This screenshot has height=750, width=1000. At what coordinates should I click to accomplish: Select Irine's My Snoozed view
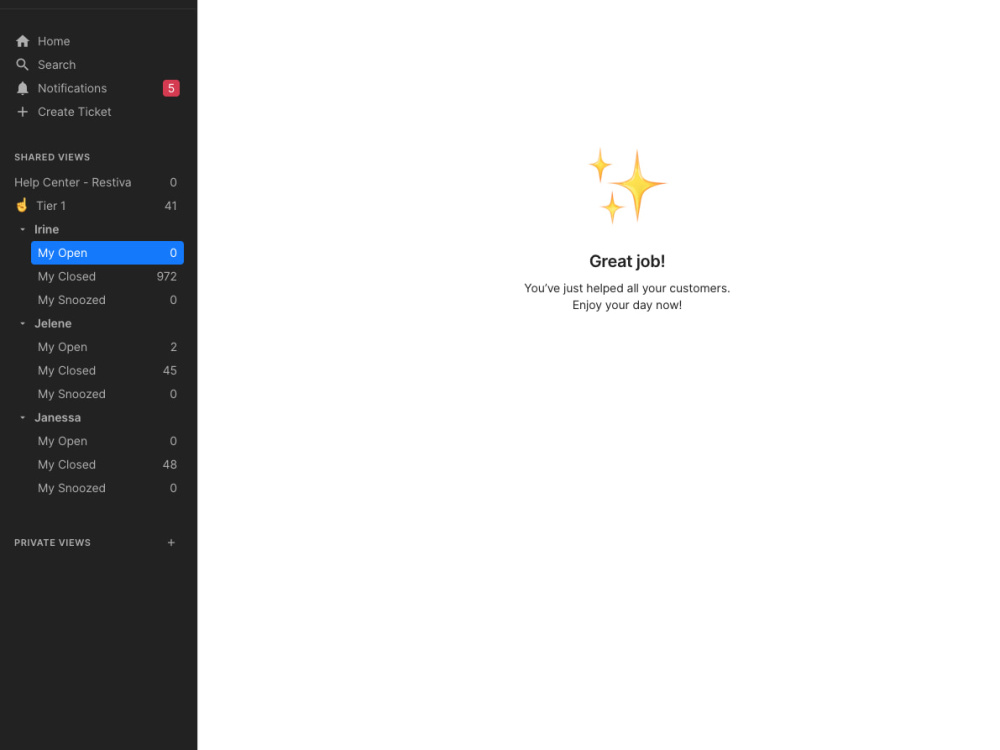pyautogui.click(x=107, y=300)
